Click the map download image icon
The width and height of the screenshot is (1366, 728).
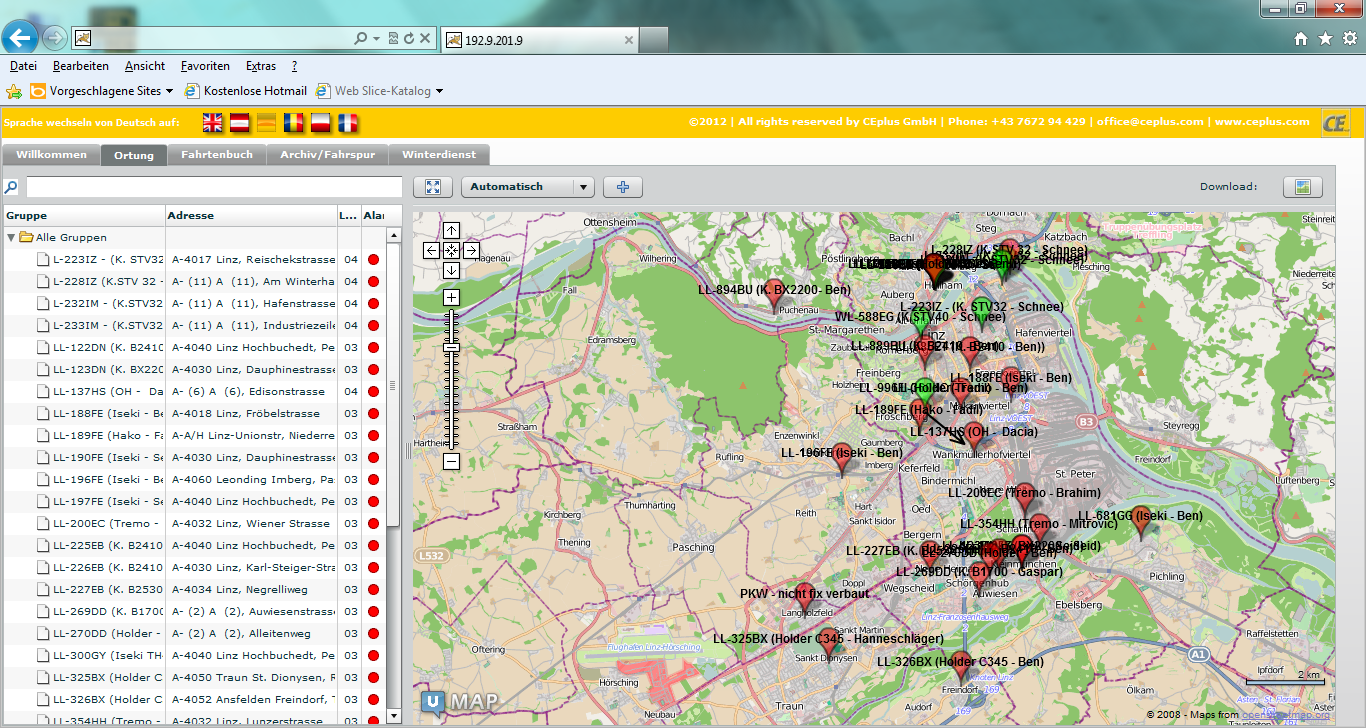[x=1302, y=187]
